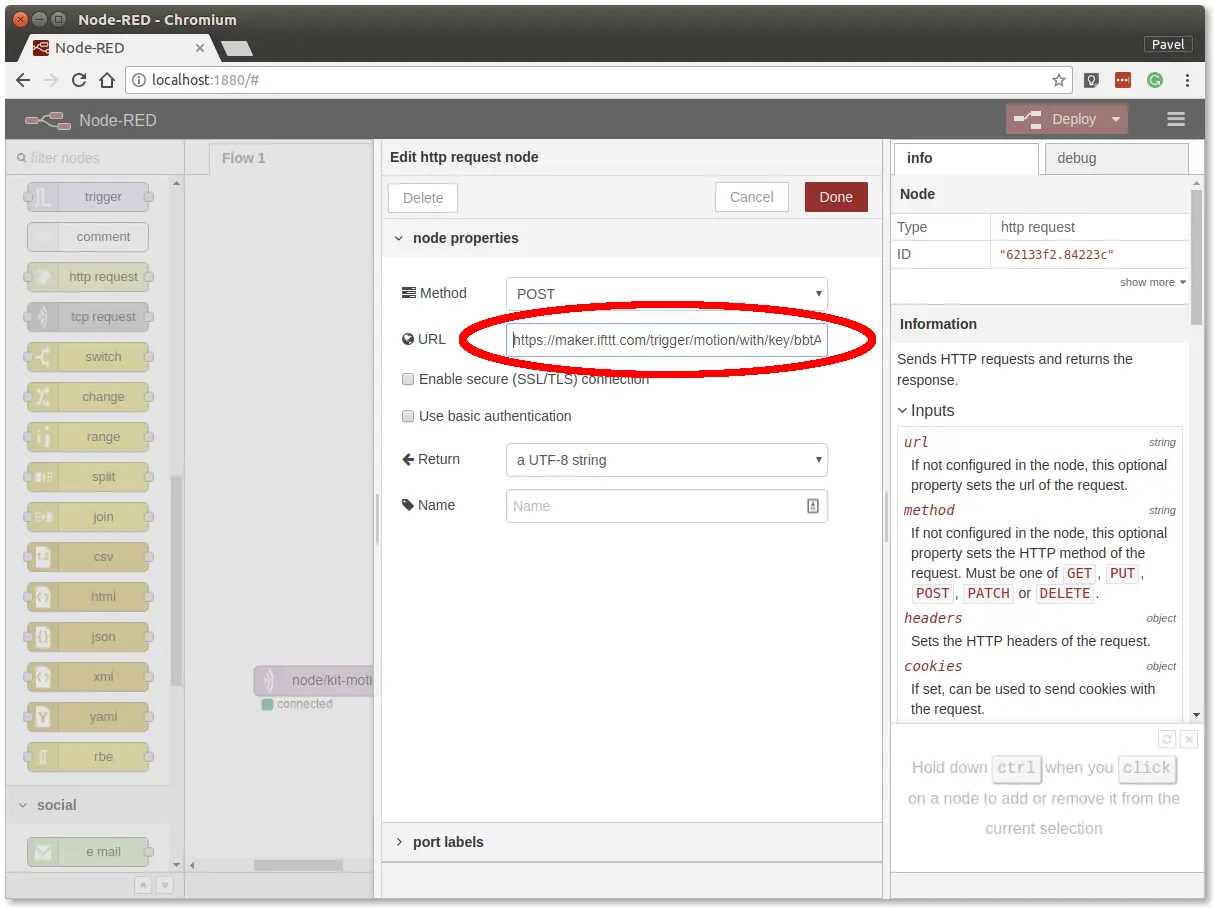
Task: Select the trigger node in palette
Action: [88, 197]
